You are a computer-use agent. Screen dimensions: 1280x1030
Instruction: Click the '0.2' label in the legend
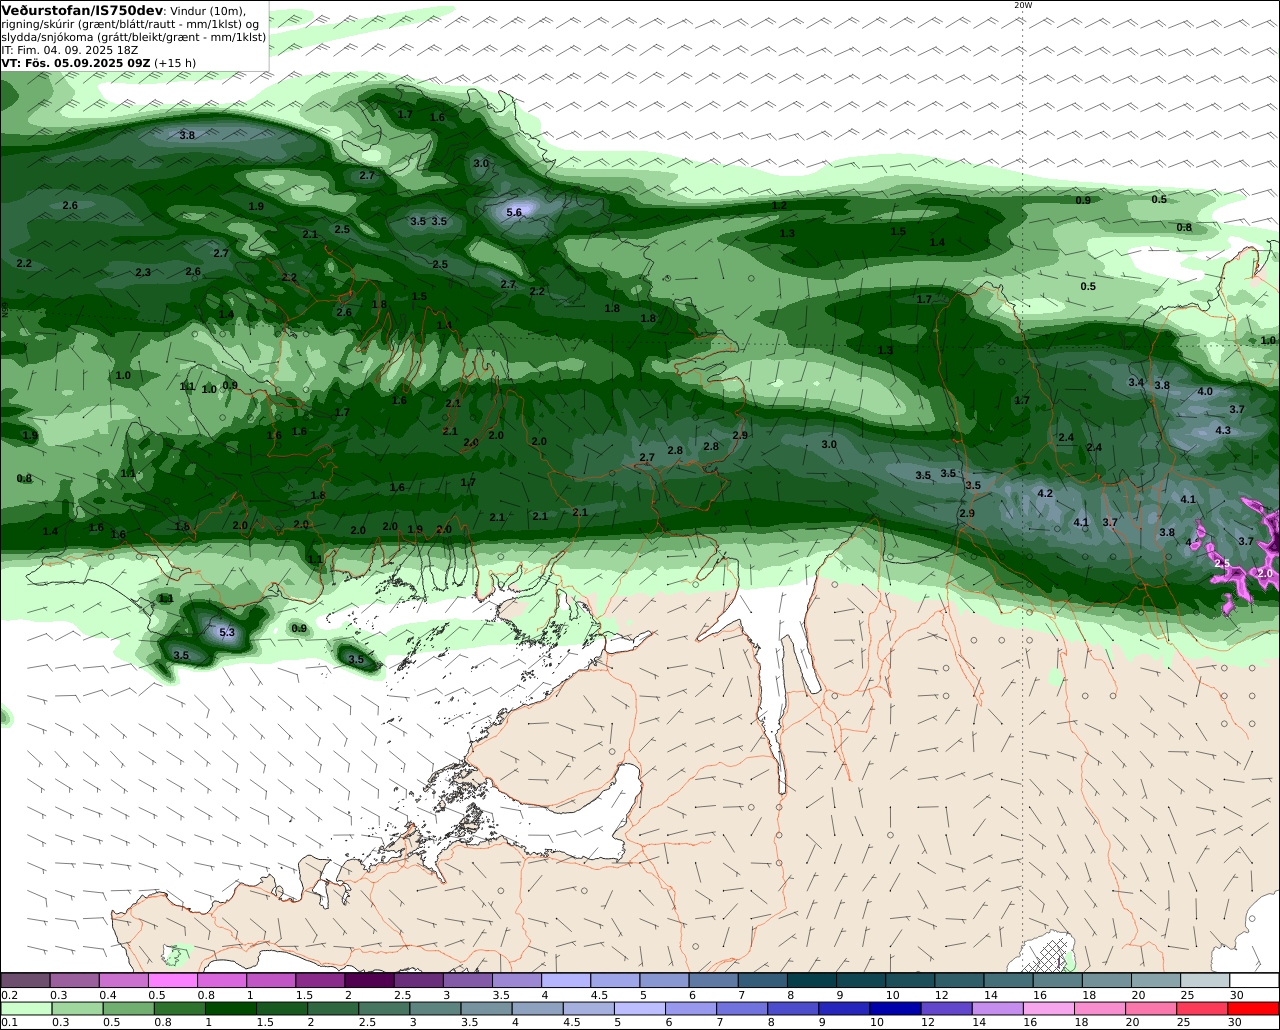coord(9,995)
